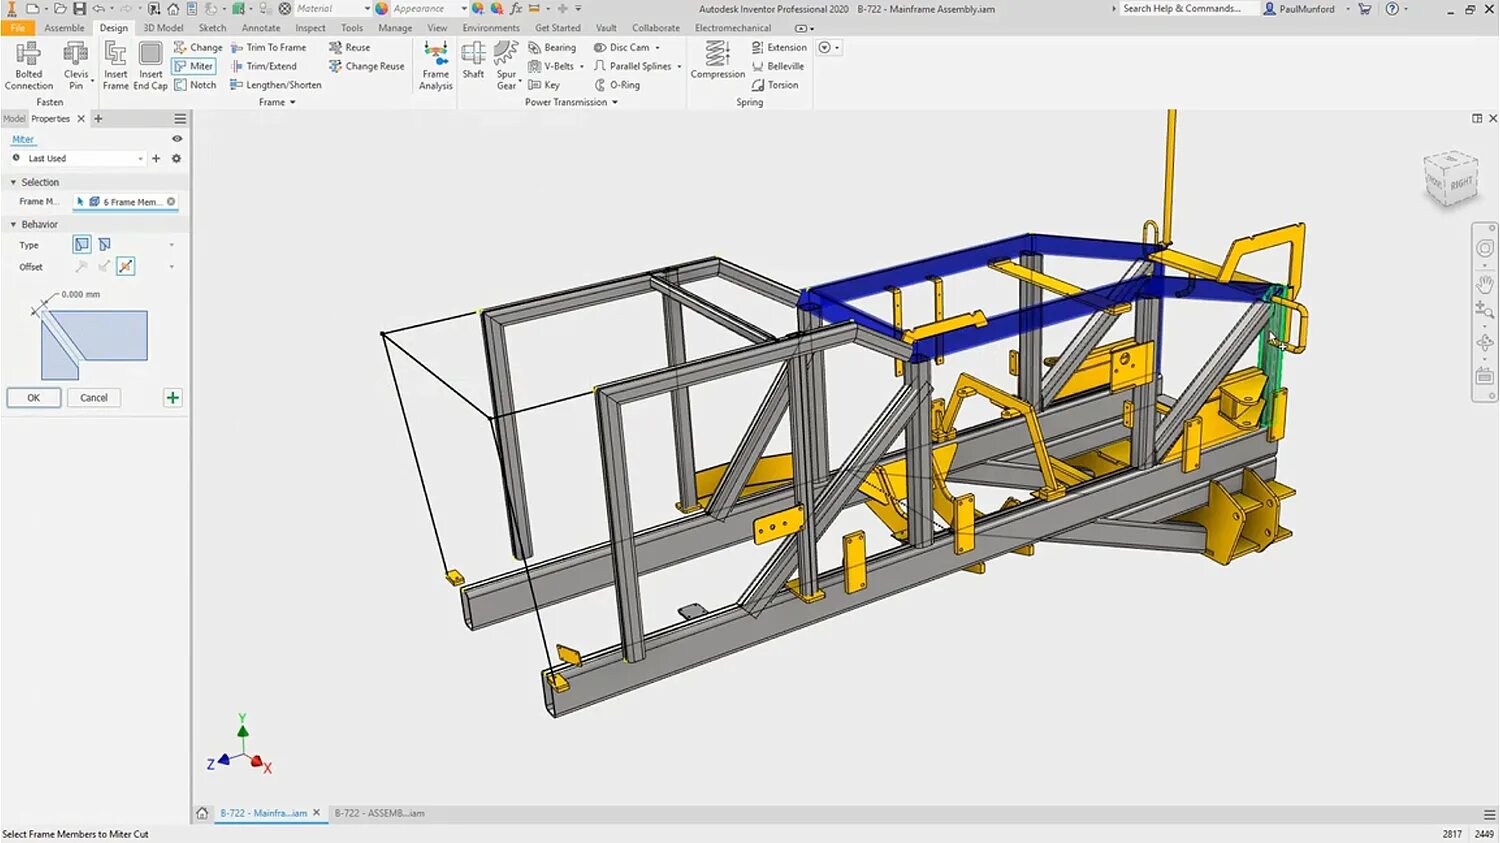Screen dimensions: 1500x843
Task: Toggle the Miter preview eye icon
Action: pos(177,139)
